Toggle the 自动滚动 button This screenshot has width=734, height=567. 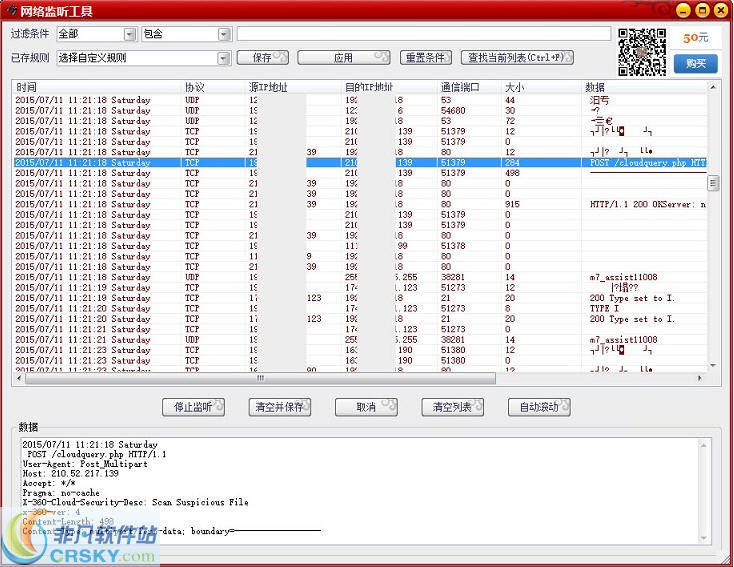(x=539, y=407)
